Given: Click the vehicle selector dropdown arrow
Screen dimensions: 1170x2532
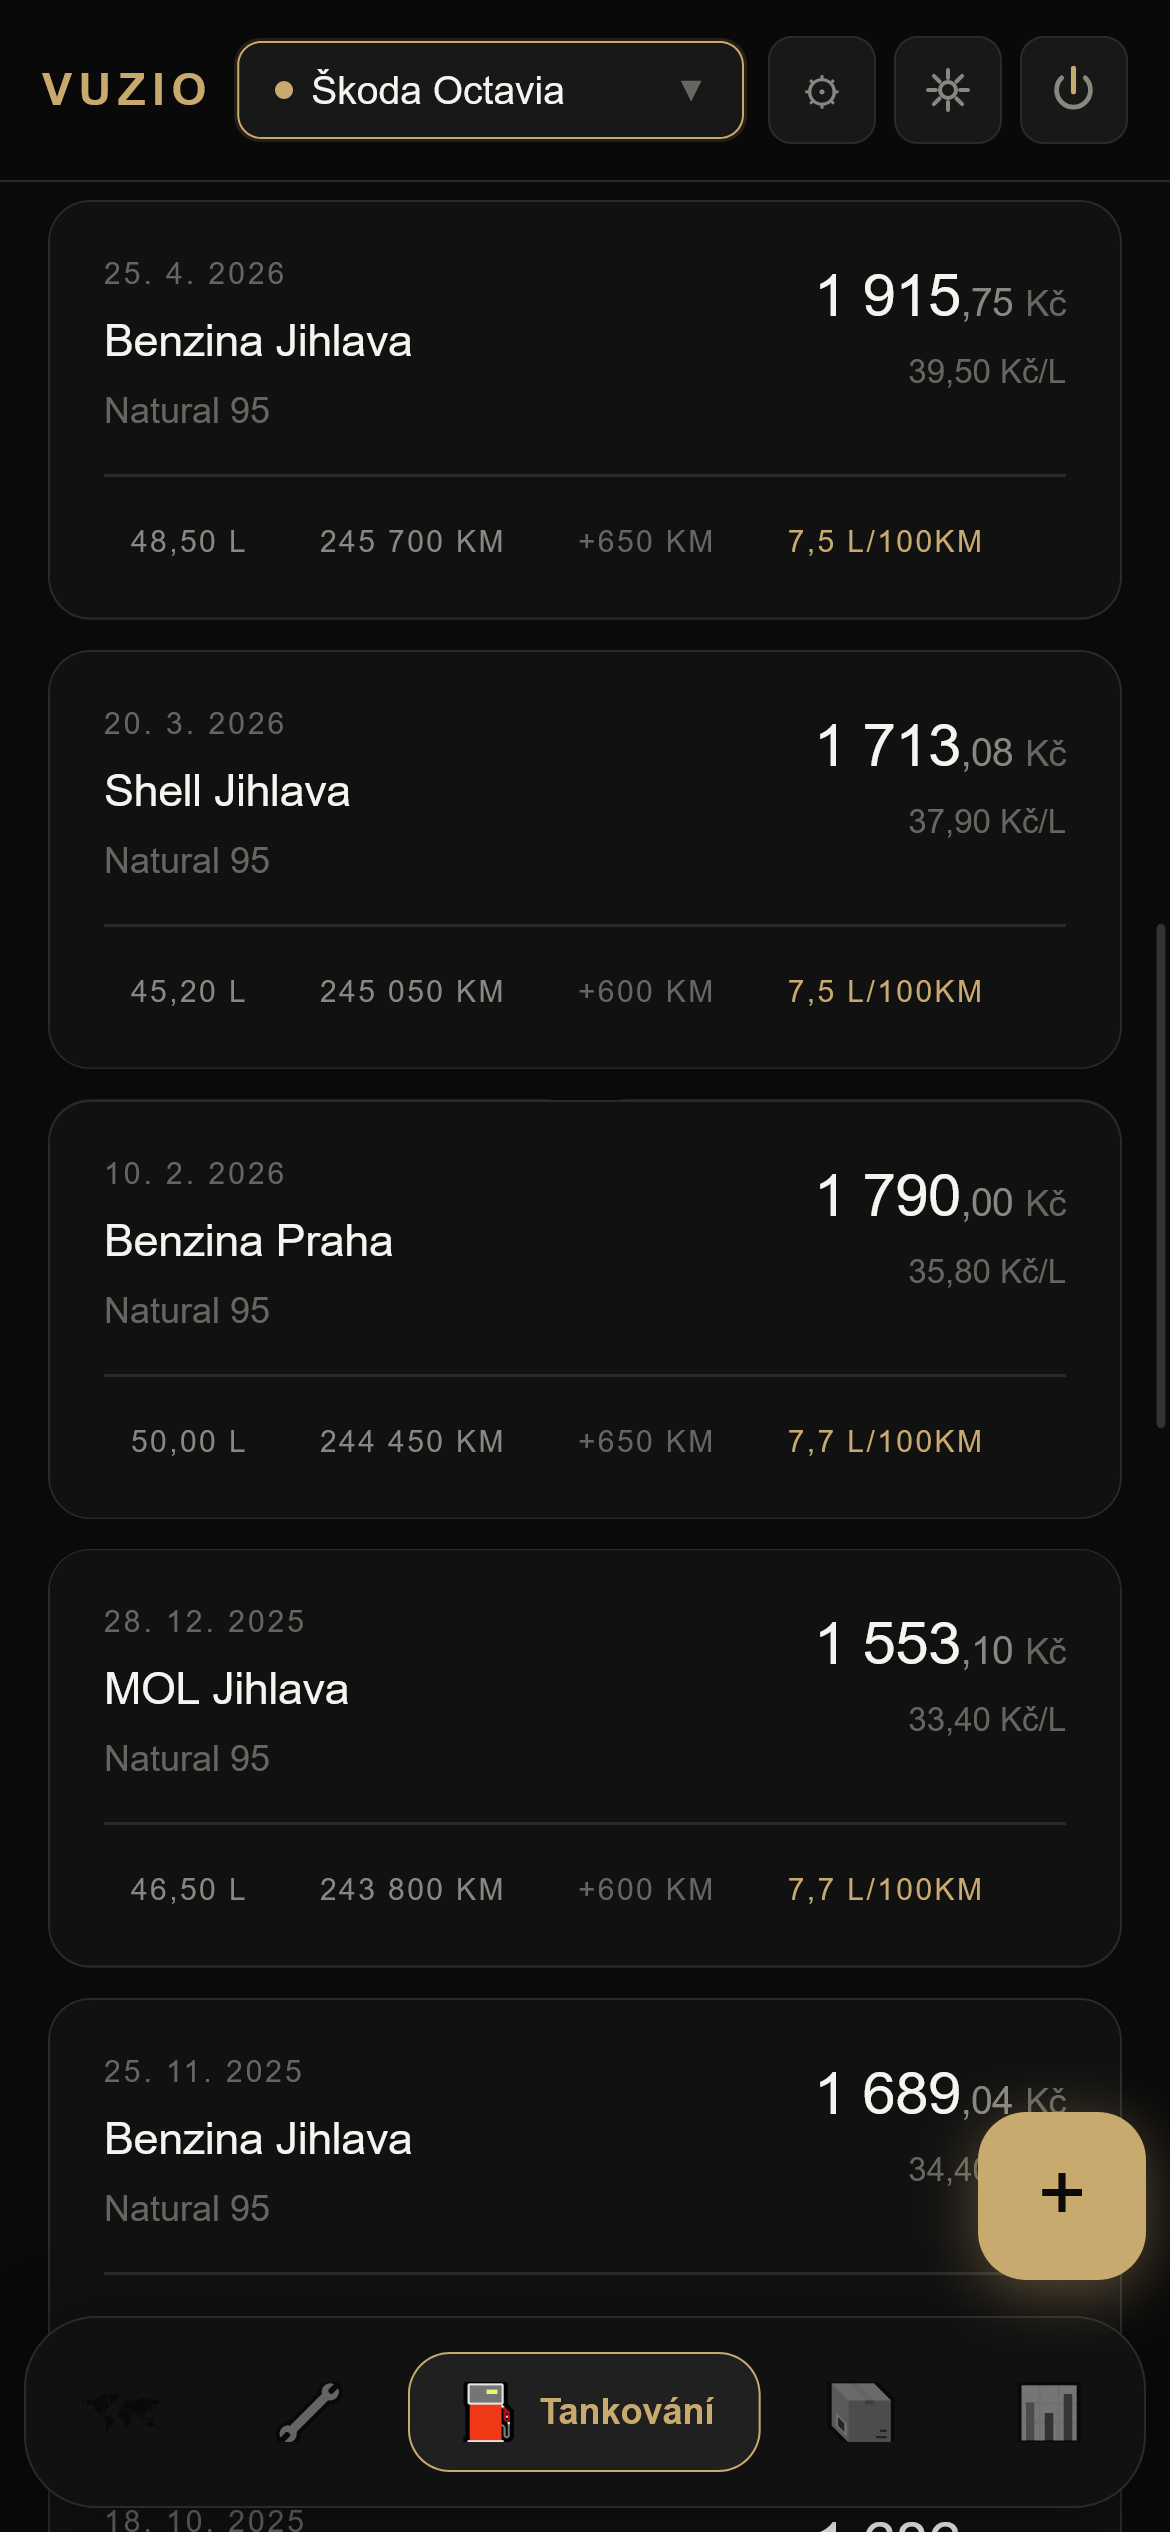Looking at the screenshot, I should pyautogui.click(x=690, y=91).
